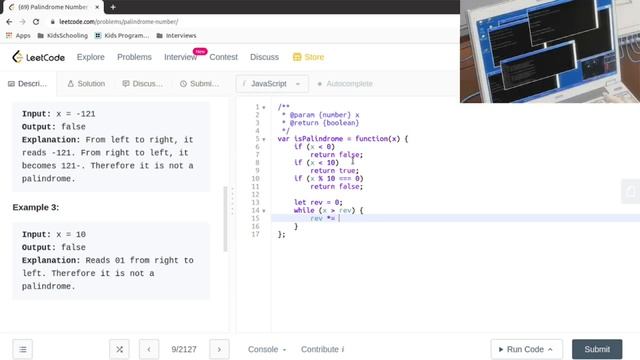
Task: Switch to the Submissions tab
Action: (x=200, y=84)
